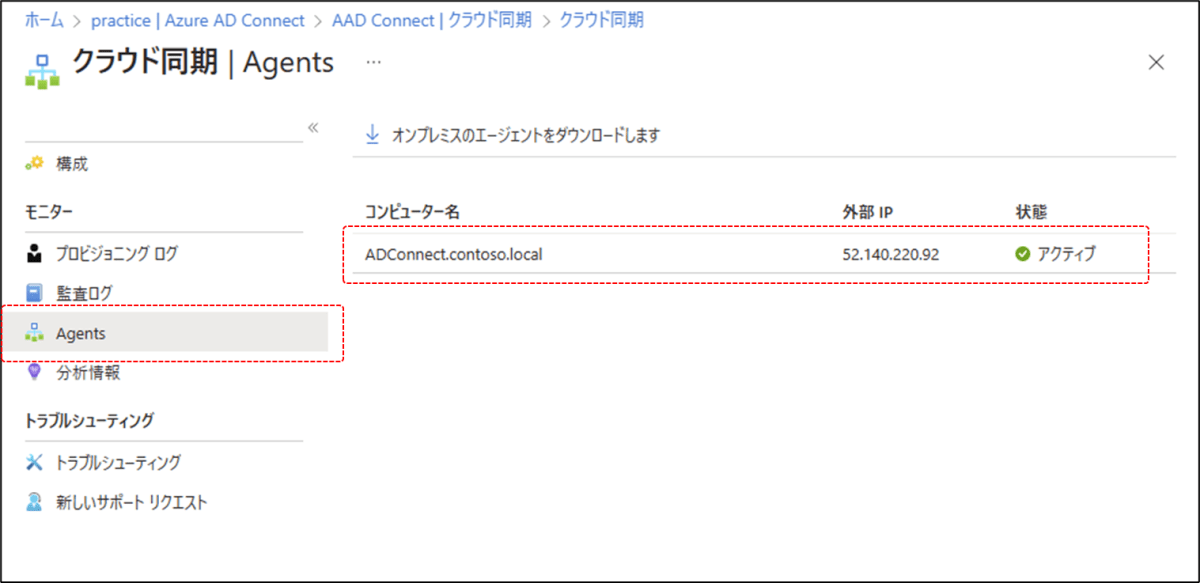Click the 外部 IP column header
This screenshot has height=583, width=1200.
[868, 212]
